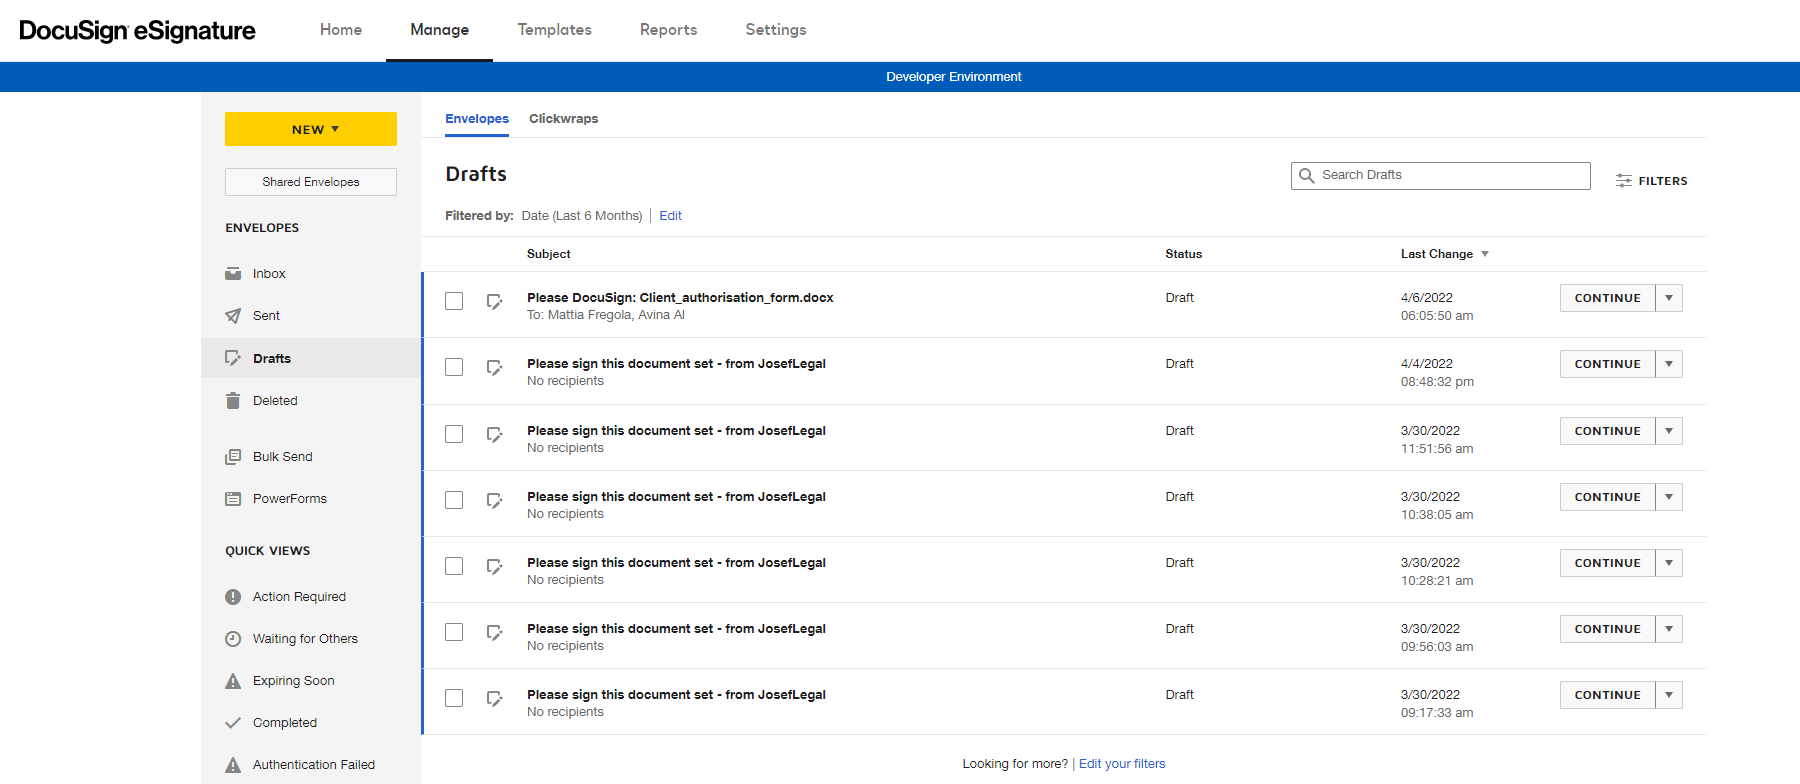Click CONTINUE for the 10:38:05 am draft

[1607, 497]
